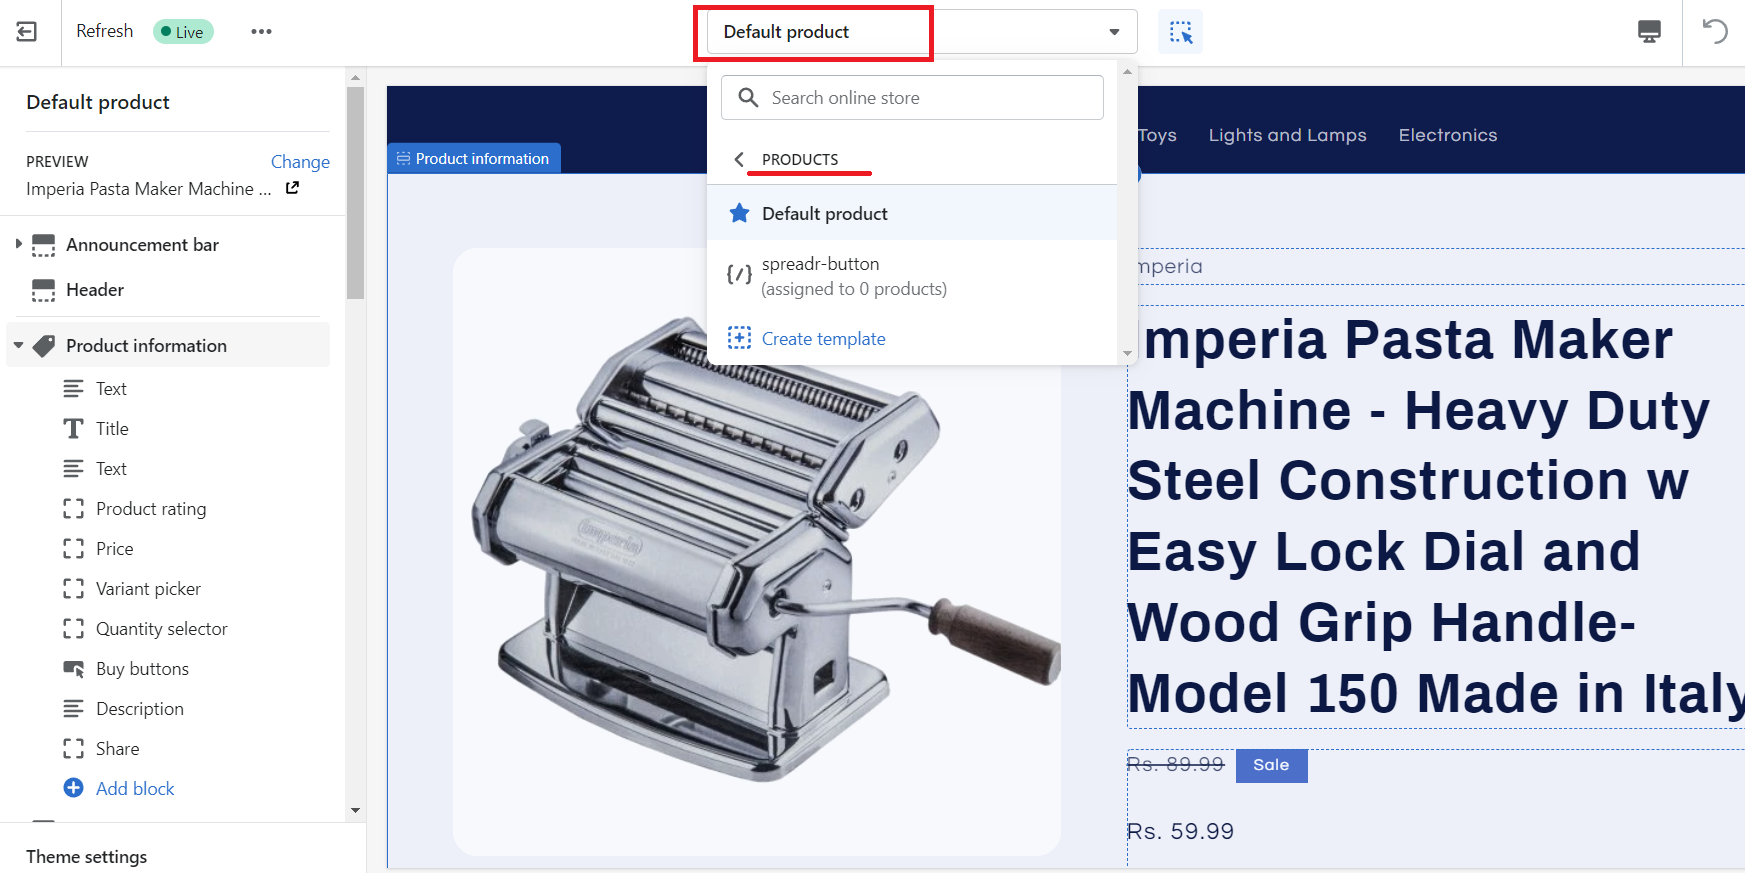The height and width of the screenshot is (873, 1745).
Task: Click the spreadr-button code template icon
Action: click(x=739, y=275)
